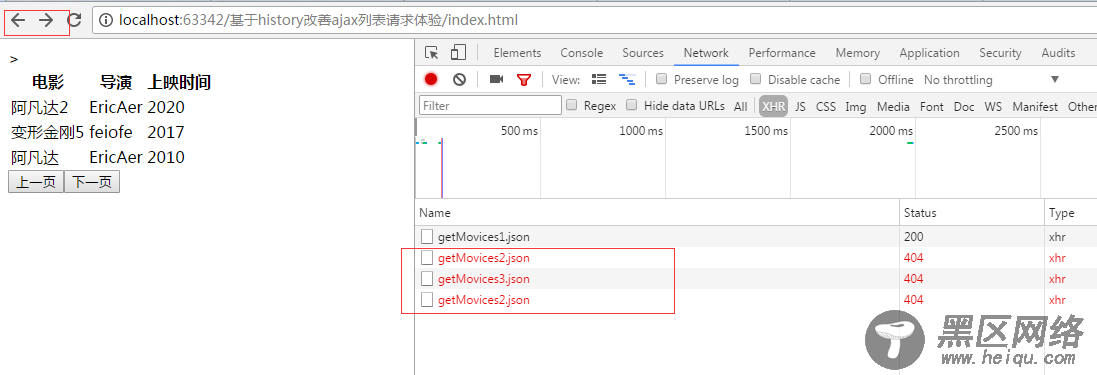
Task: Open the Performance tab
Action: point(782,53)
